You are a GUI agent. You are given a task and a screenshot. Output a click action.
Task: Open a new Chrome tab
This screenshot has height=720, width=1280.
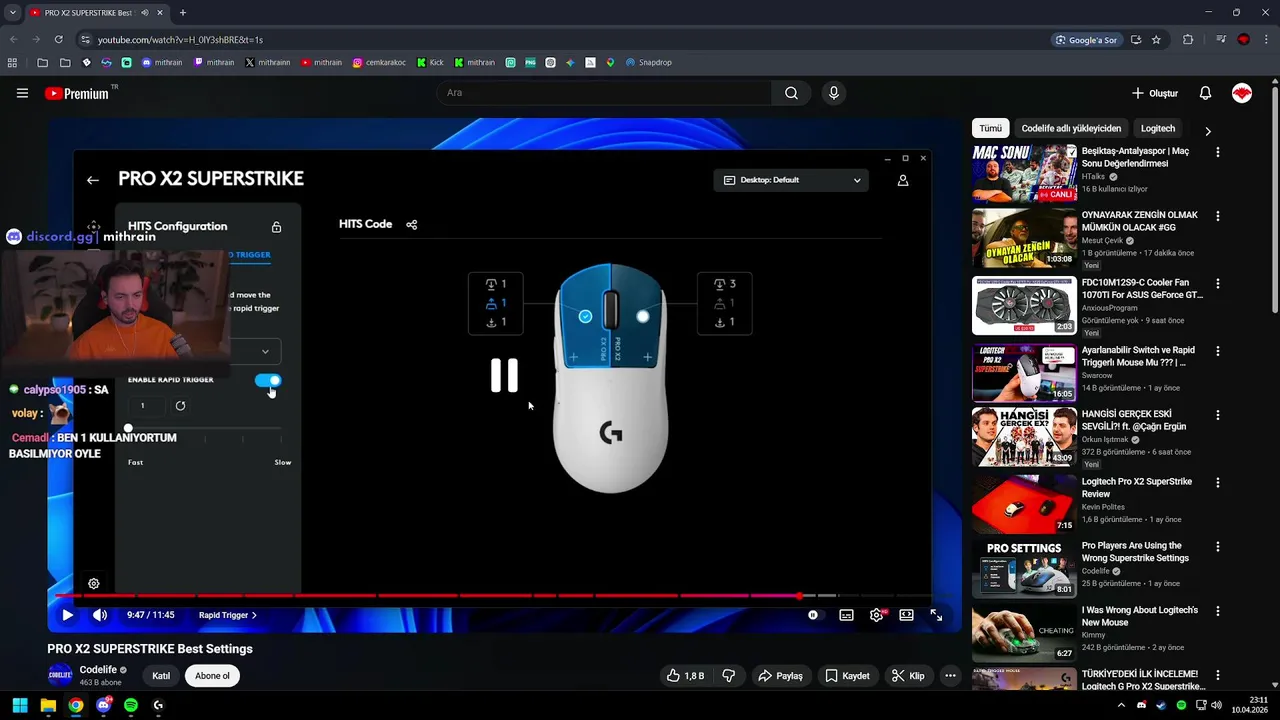coord(182,13)
